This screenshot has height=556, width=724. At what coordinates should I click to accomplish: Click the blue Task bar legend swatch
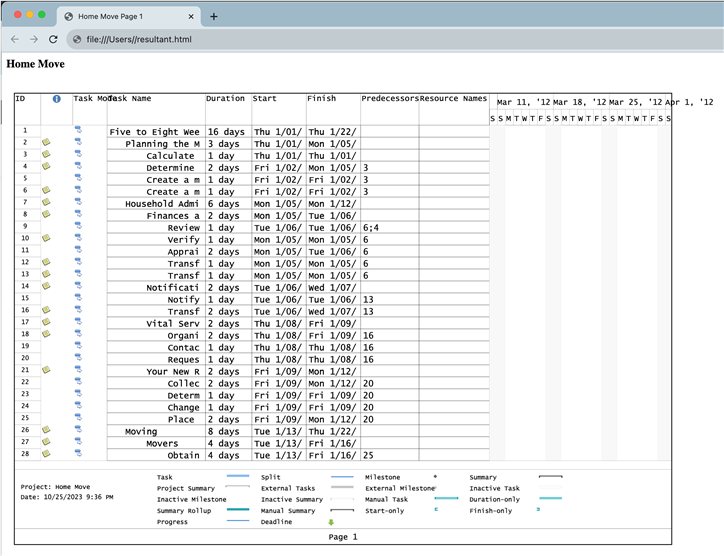coord(237,477)
